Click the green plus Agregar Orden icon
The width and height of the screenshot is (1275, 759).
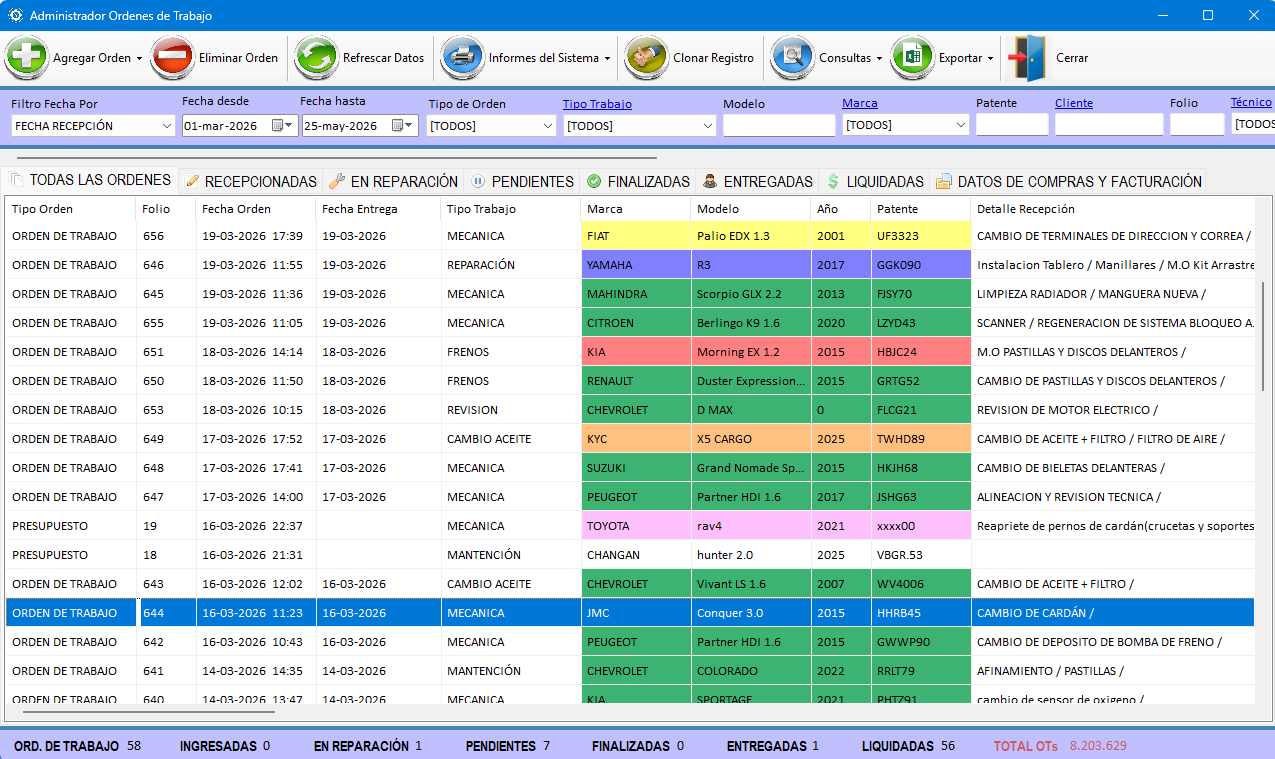[x=27, y=58]
